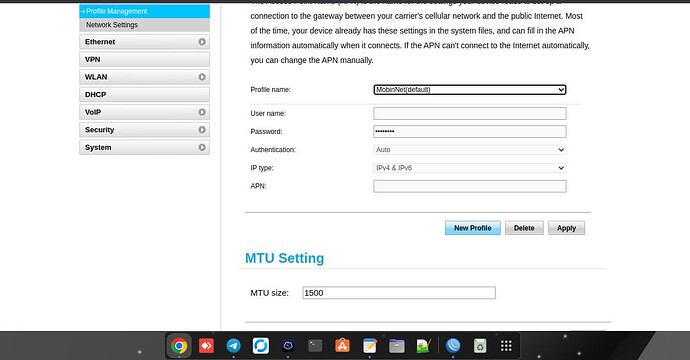Screen dimensions: 690x360
Task: Open the DHCP sidebar section
Action: [x=144, y=95]
